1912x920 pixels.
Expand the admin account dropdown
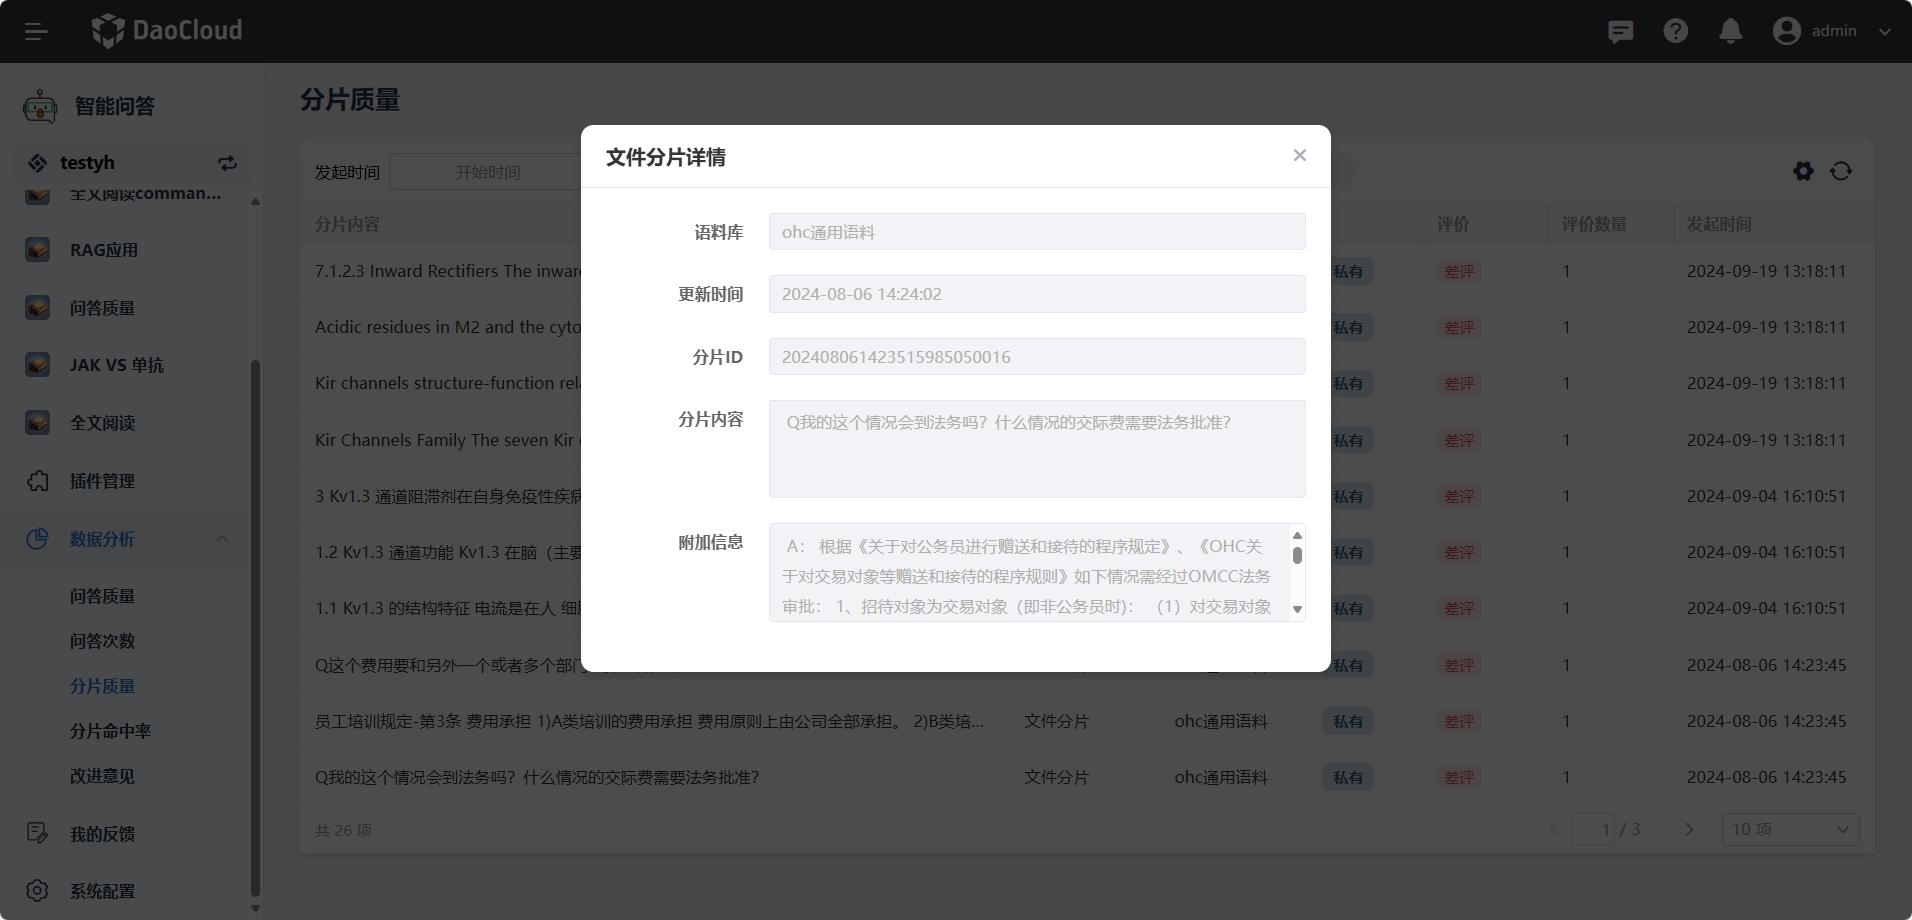tap(1884, 31)
